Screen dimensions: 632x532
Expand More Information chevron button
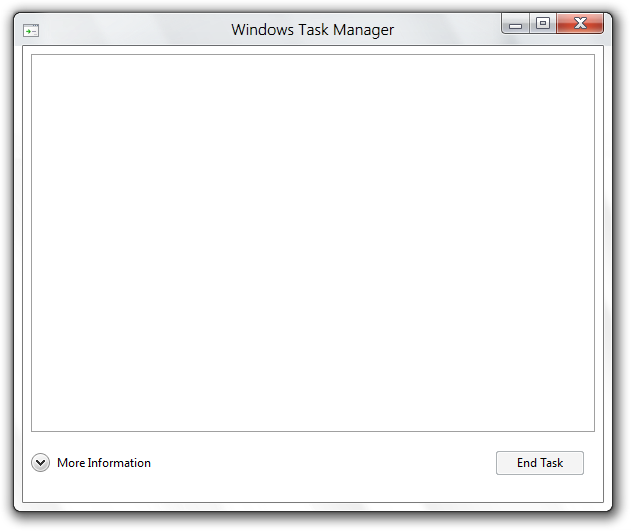point(40,463)
